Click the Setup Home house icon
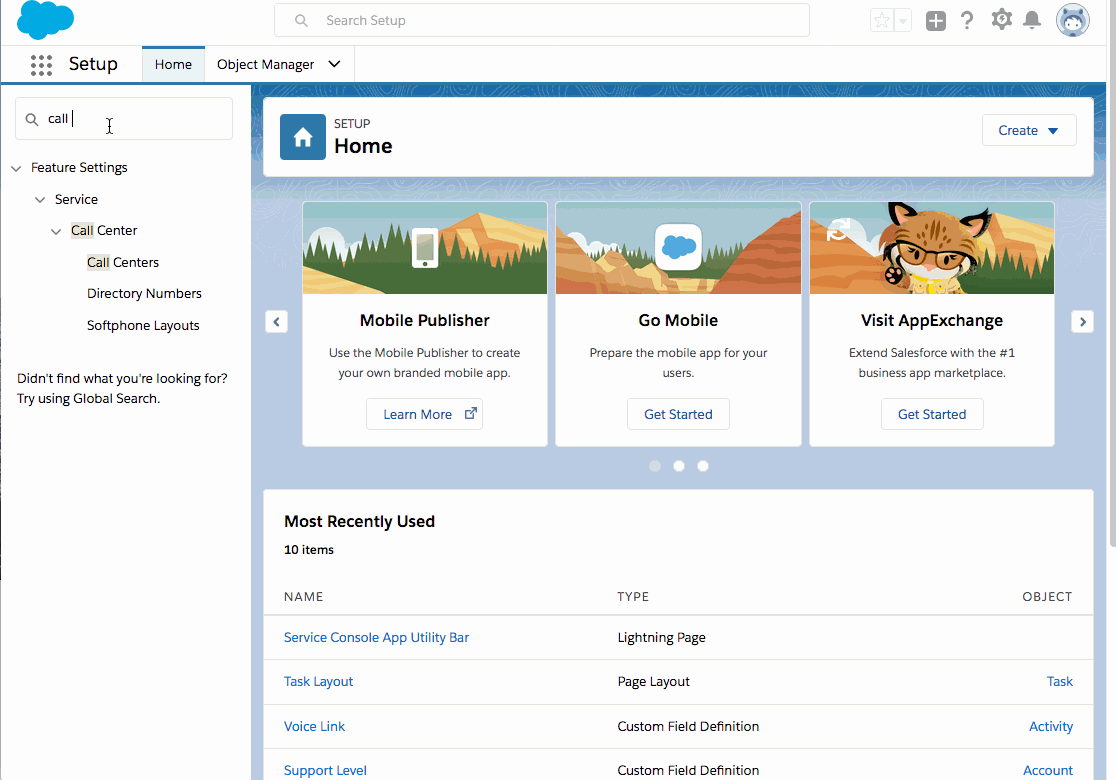Screen dimensions: 1116x780 [302, 137]
